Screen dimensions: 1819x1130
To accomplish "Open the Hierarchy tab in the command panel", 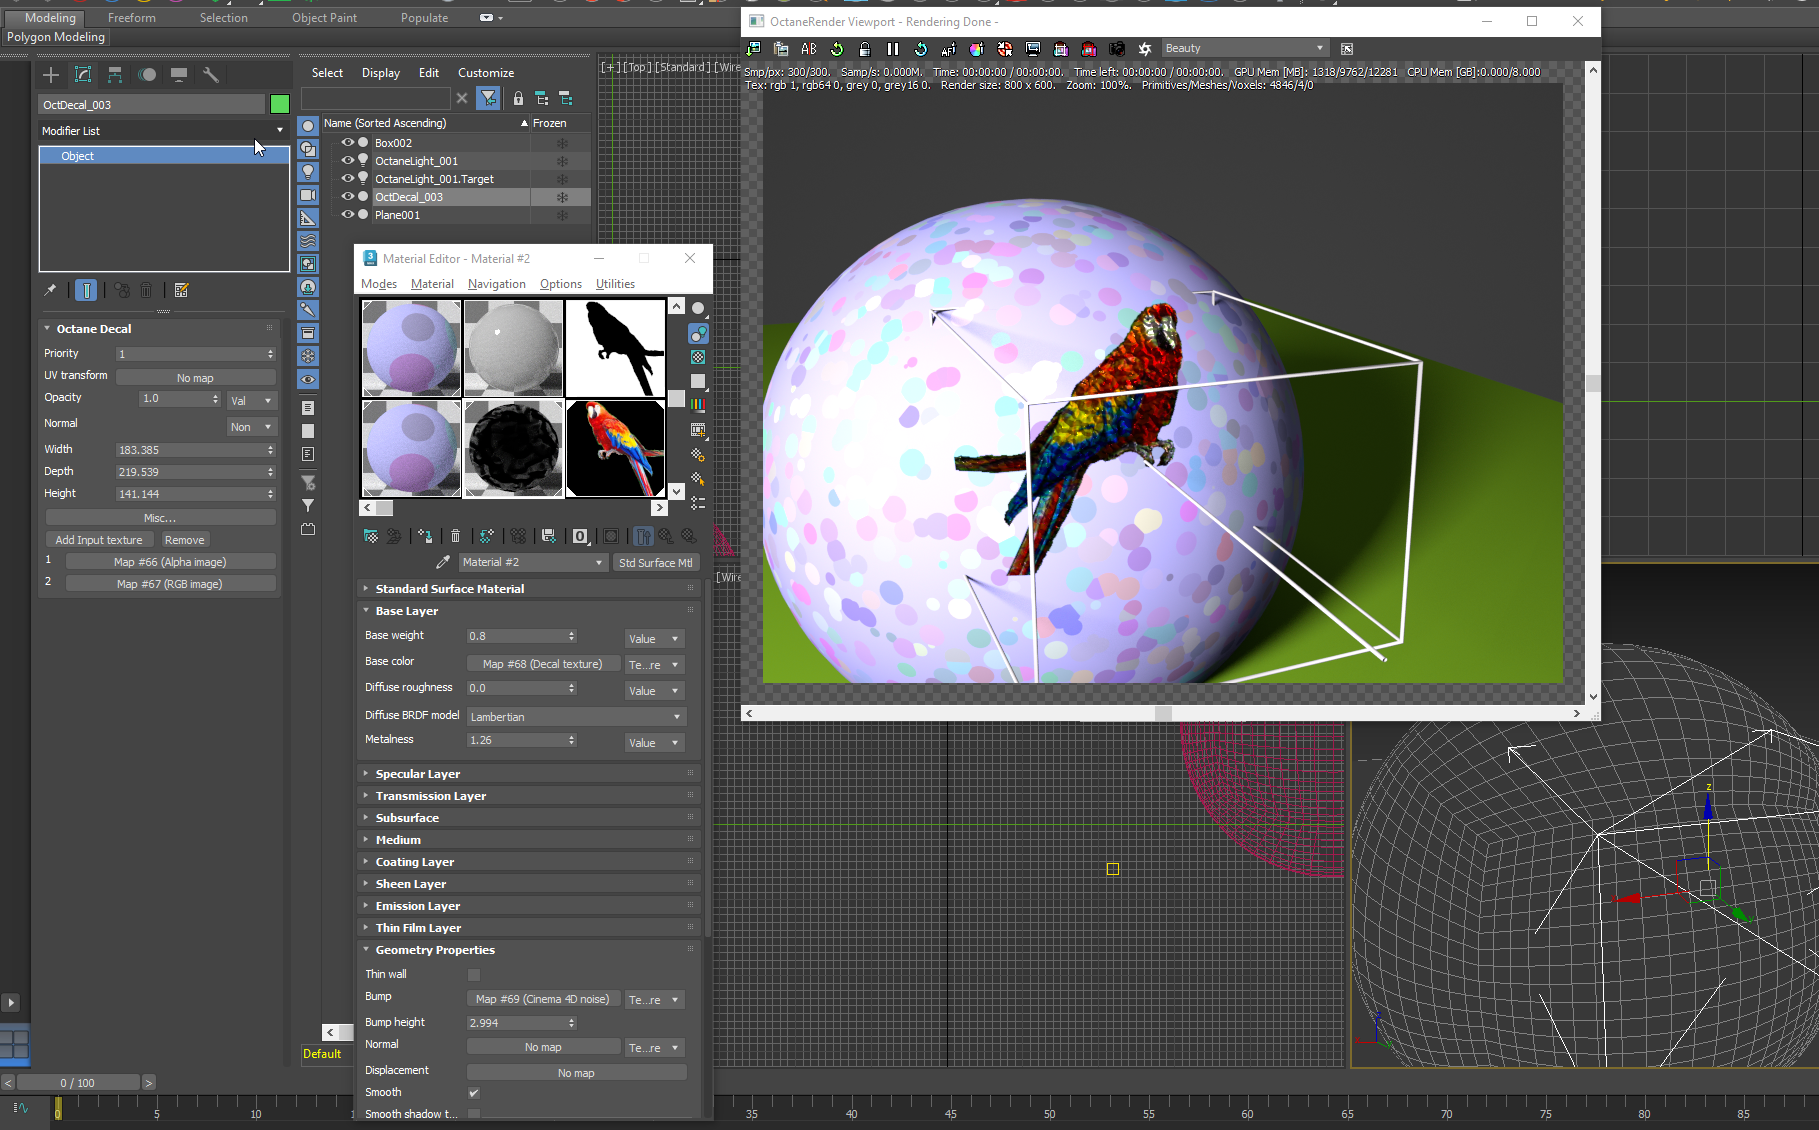I will point(115,75).
